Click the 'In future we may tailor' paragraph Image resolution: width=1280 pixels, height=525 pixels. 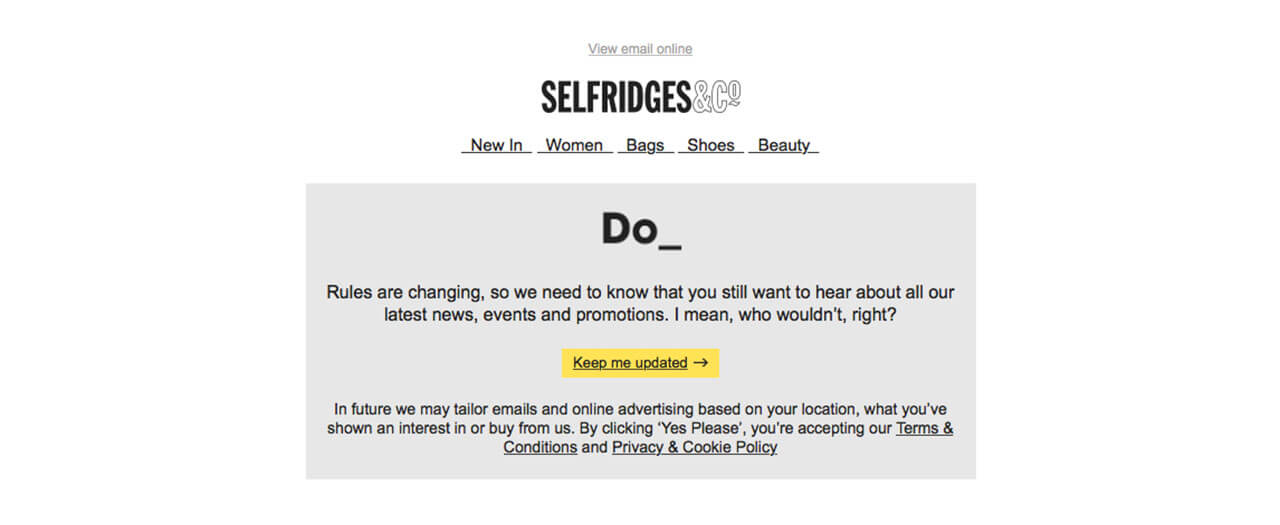640,428
